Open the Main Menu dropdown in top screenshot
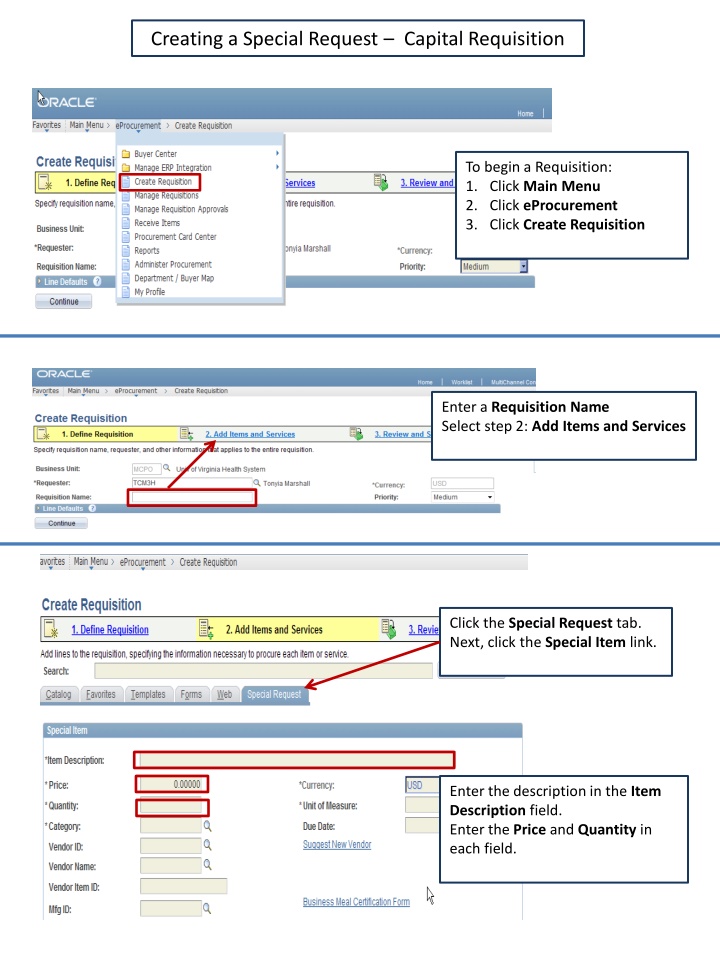 tap(86, 125)
